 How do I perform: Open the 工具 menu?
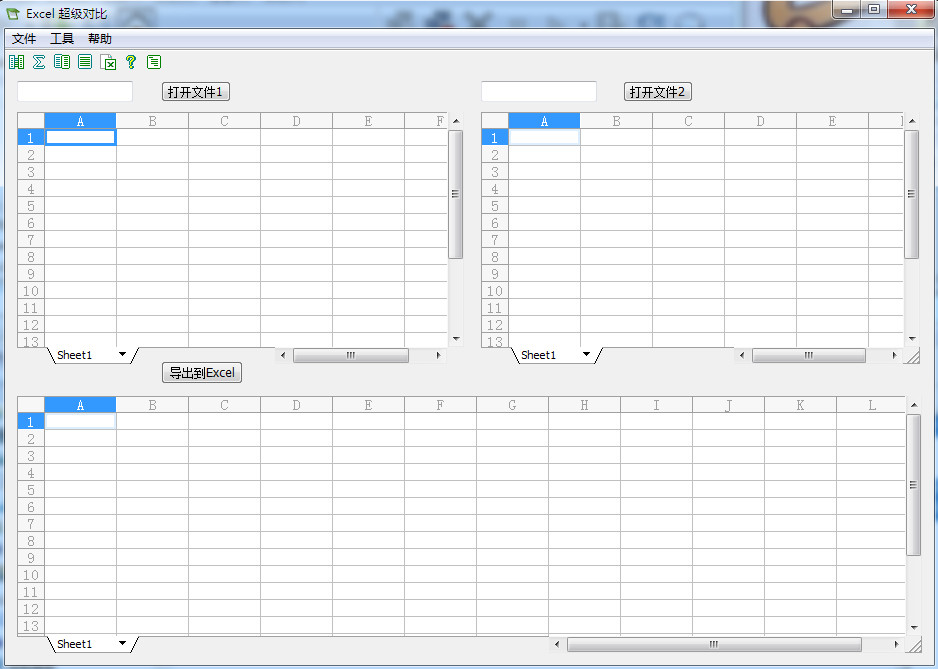[62, 39]
